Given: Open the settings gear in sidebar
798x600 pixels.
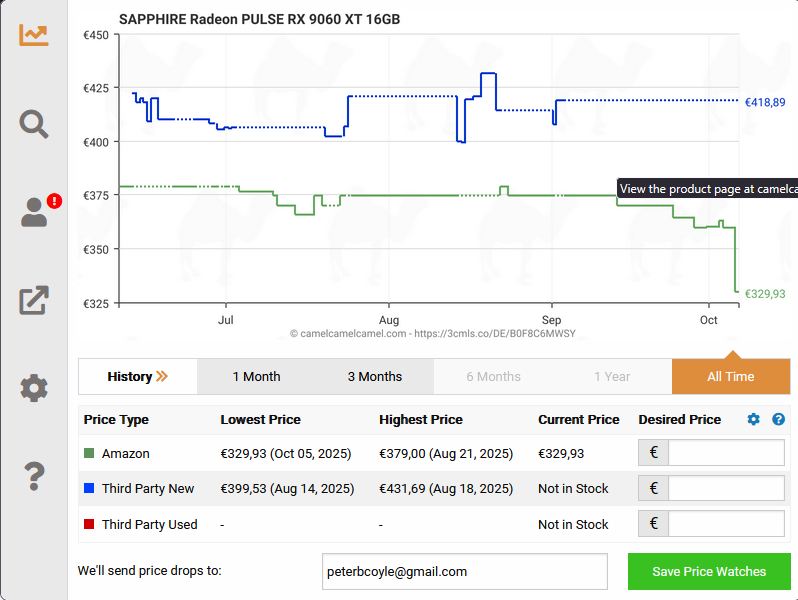Looking at the screenshot, I should 34,388.
